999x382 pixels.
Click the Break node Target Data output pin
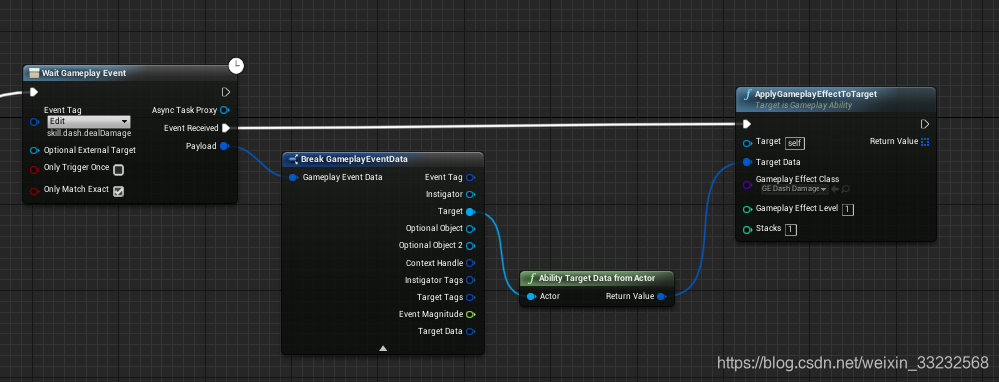pos(470,331)
